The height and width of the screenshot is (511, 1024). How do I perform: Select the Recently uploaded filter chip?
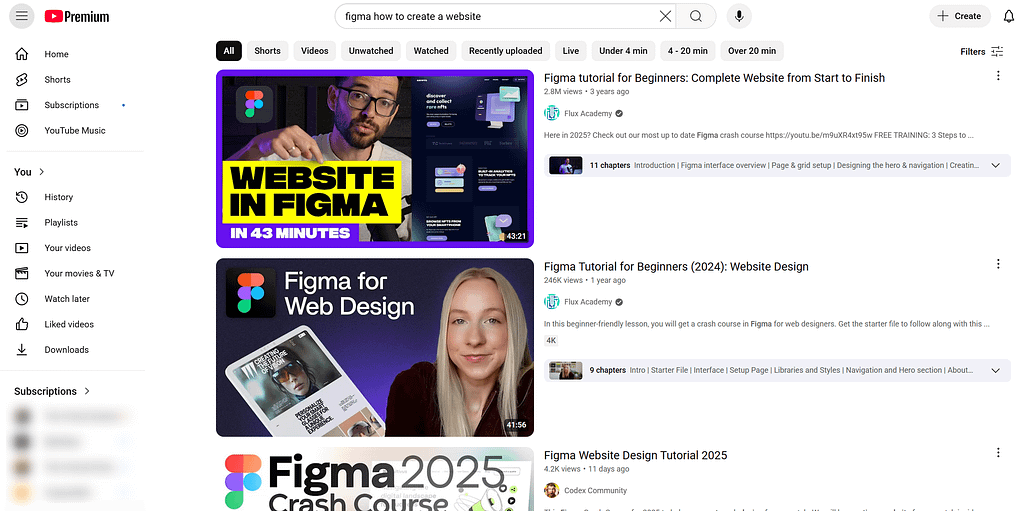coord(505,51)
